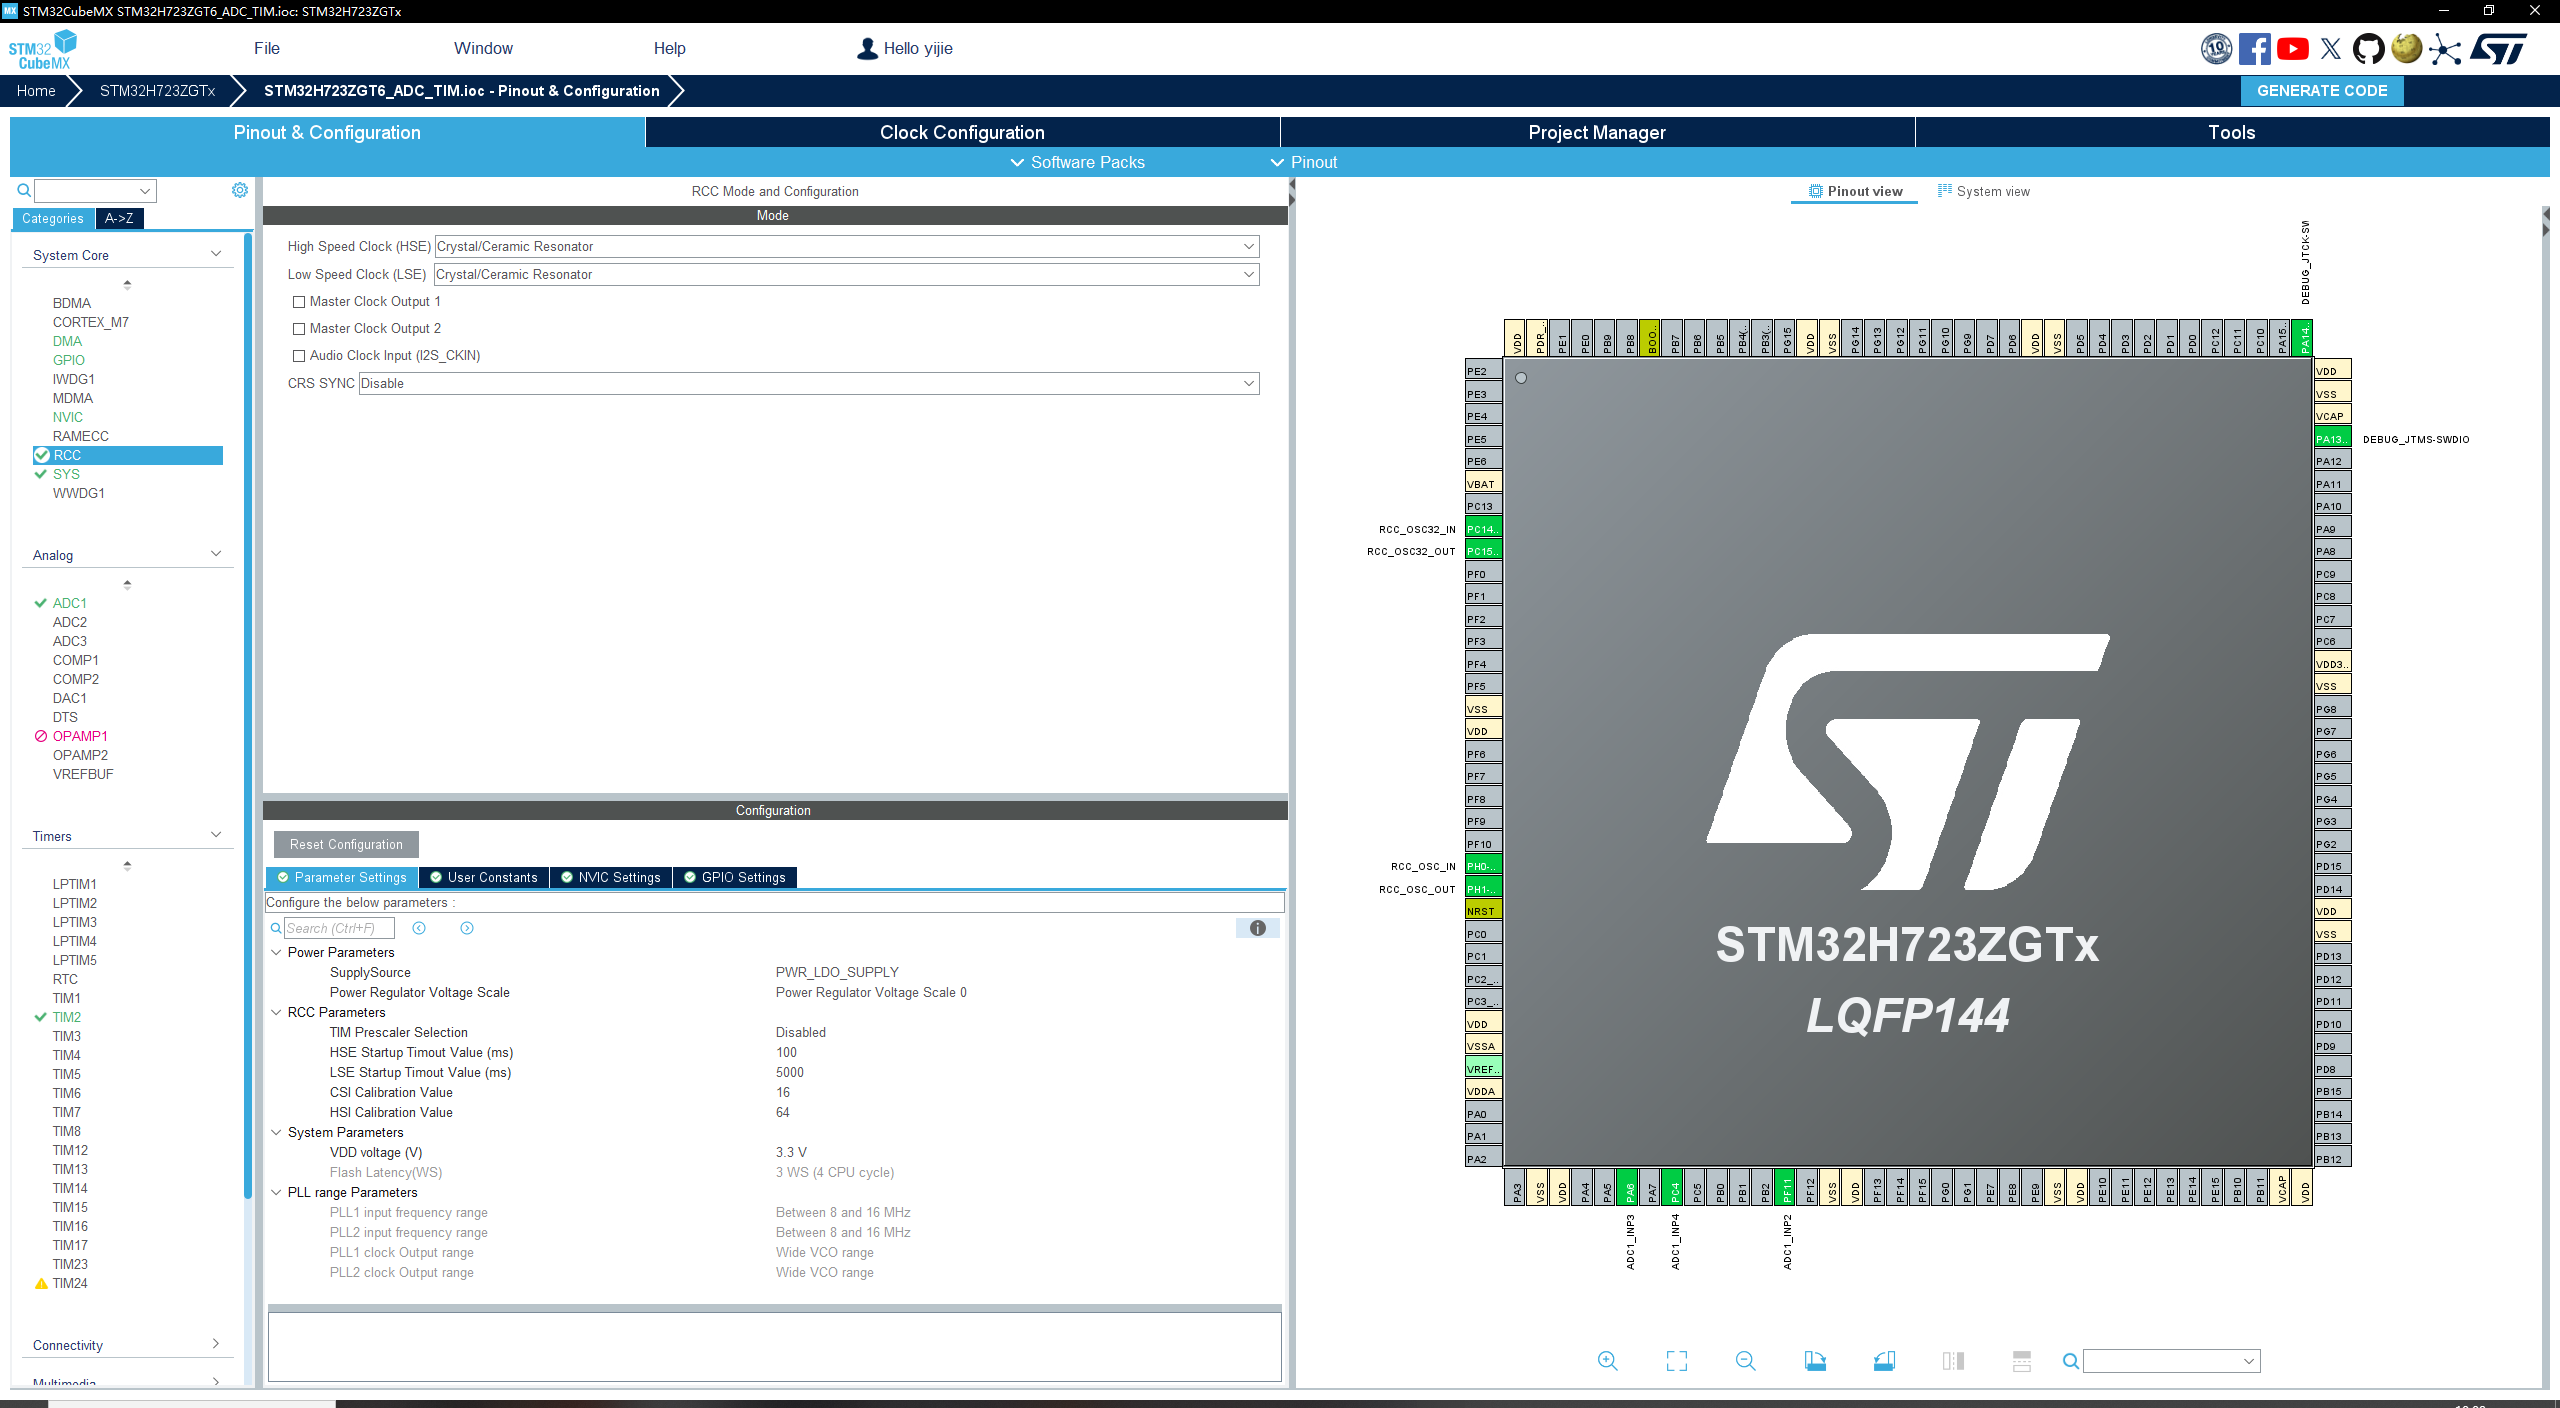Switch to the Project Manager tab
The width and height of the screenshot is (2560, 1408).
tap(1597, 132)
